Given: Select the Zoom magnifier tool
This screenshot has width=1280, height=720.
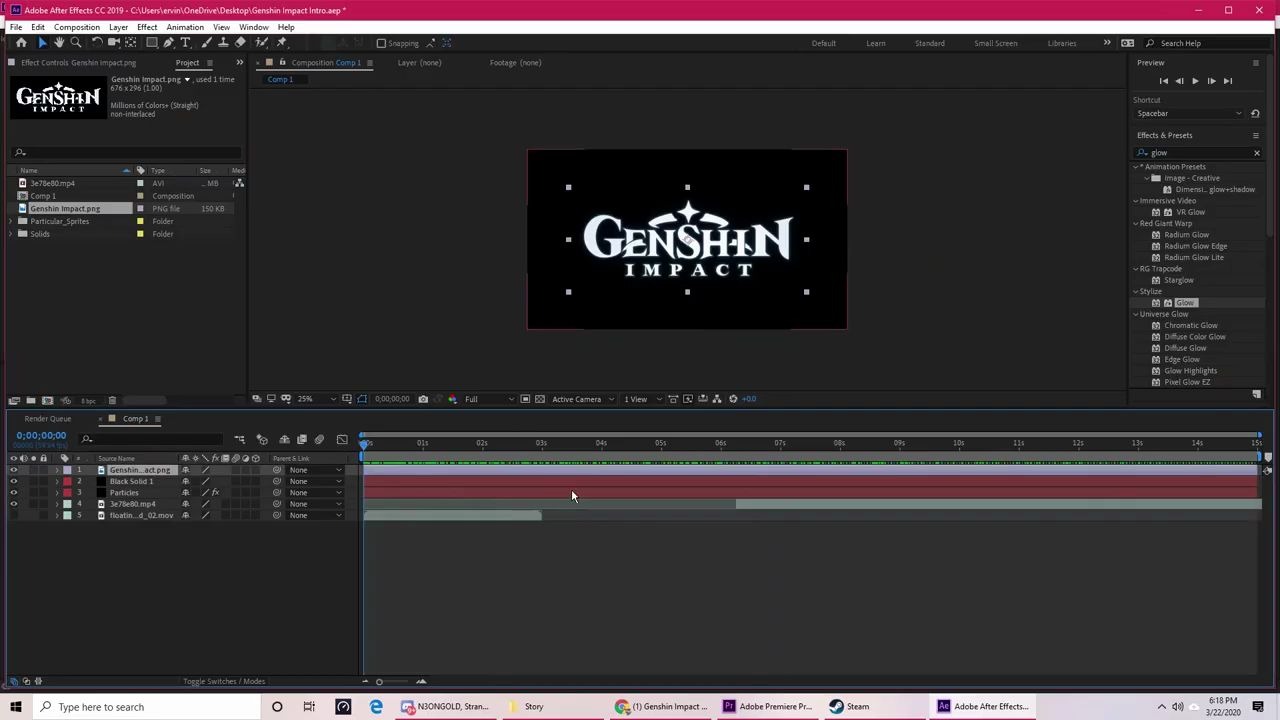Looking at the screenshot, I should [x=76, y=43].
